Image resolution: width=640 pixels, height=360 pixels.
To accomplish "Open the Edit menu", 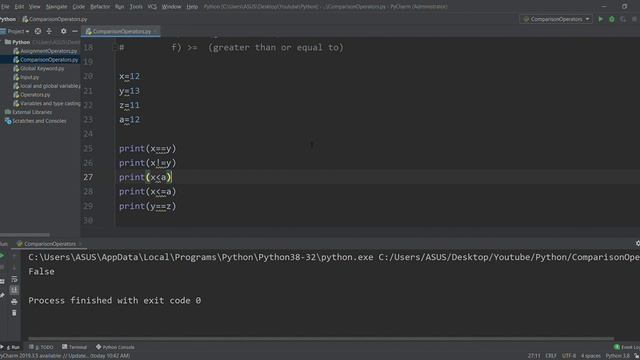I will (19, 7).
